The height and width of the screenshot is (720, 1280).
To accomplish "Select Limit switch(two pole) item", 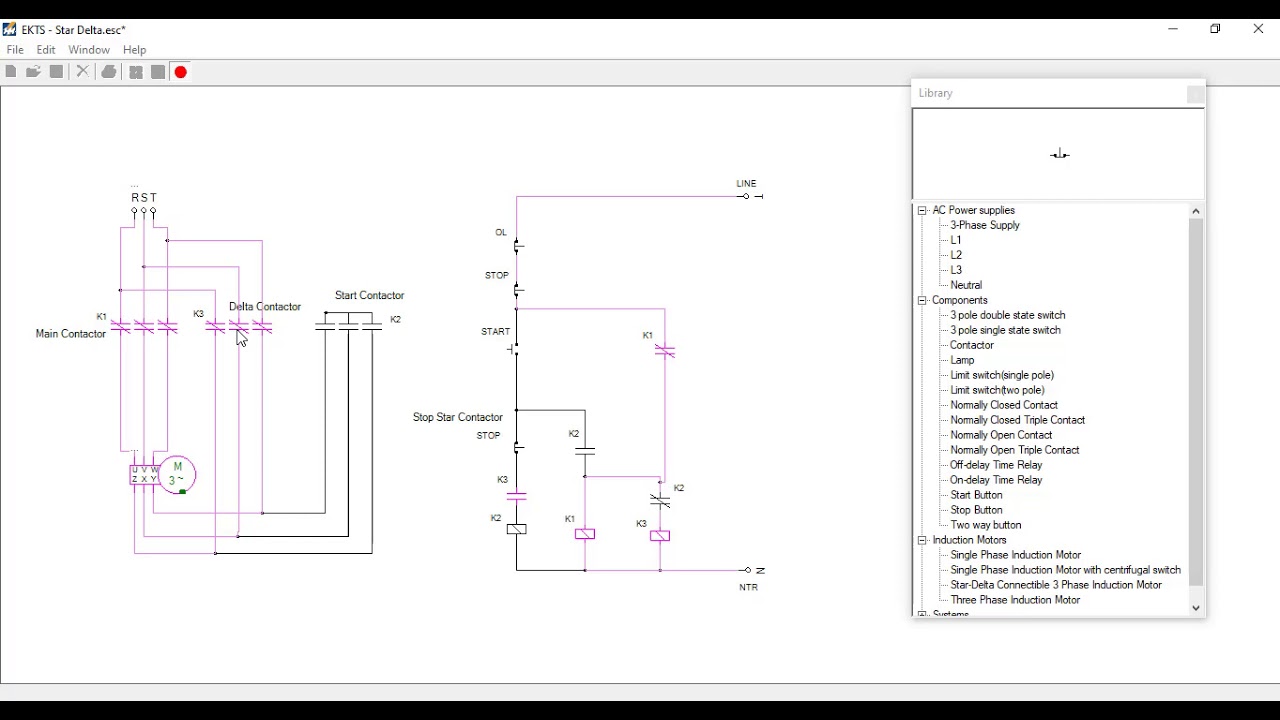I will [998, 391].
